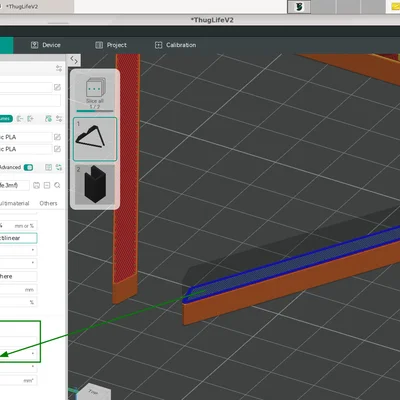Save the process preset with disk icon
Image resolution: width=400 pixels, height=400 pixels.
36,185
